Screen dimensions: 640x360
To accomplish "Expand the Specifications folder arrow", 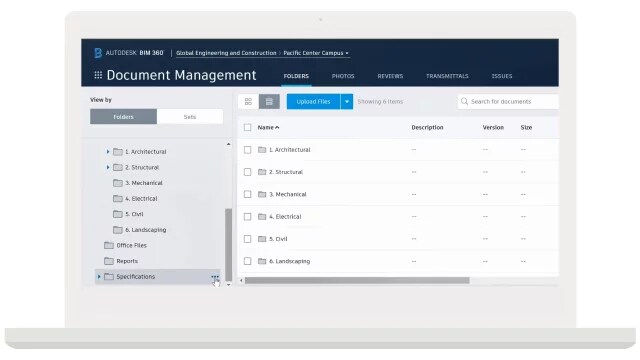I will 99,277.
